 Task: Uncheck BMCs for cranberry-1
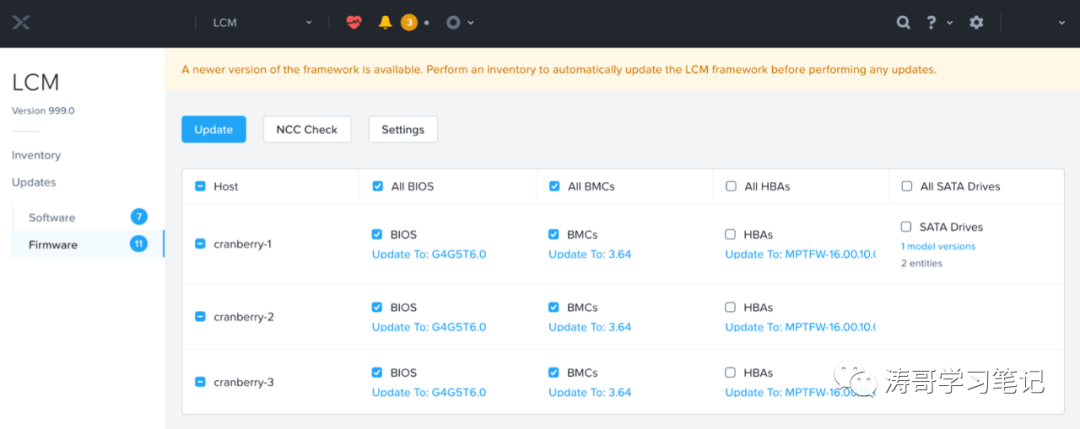[x=553, y=234]
